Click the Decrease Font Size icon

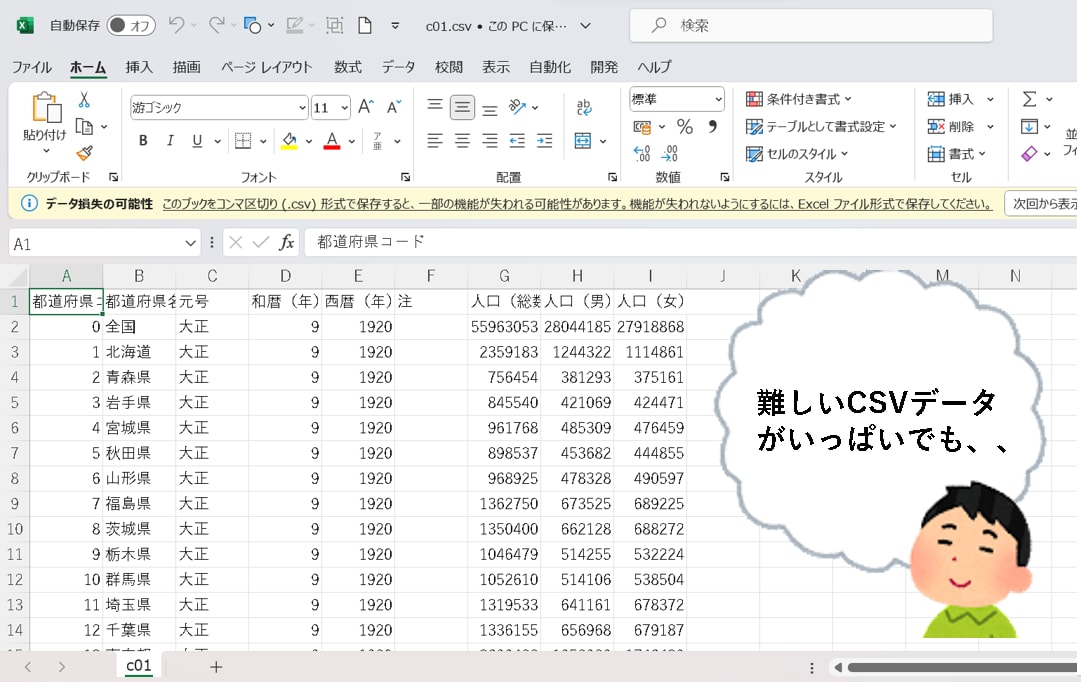394,107
